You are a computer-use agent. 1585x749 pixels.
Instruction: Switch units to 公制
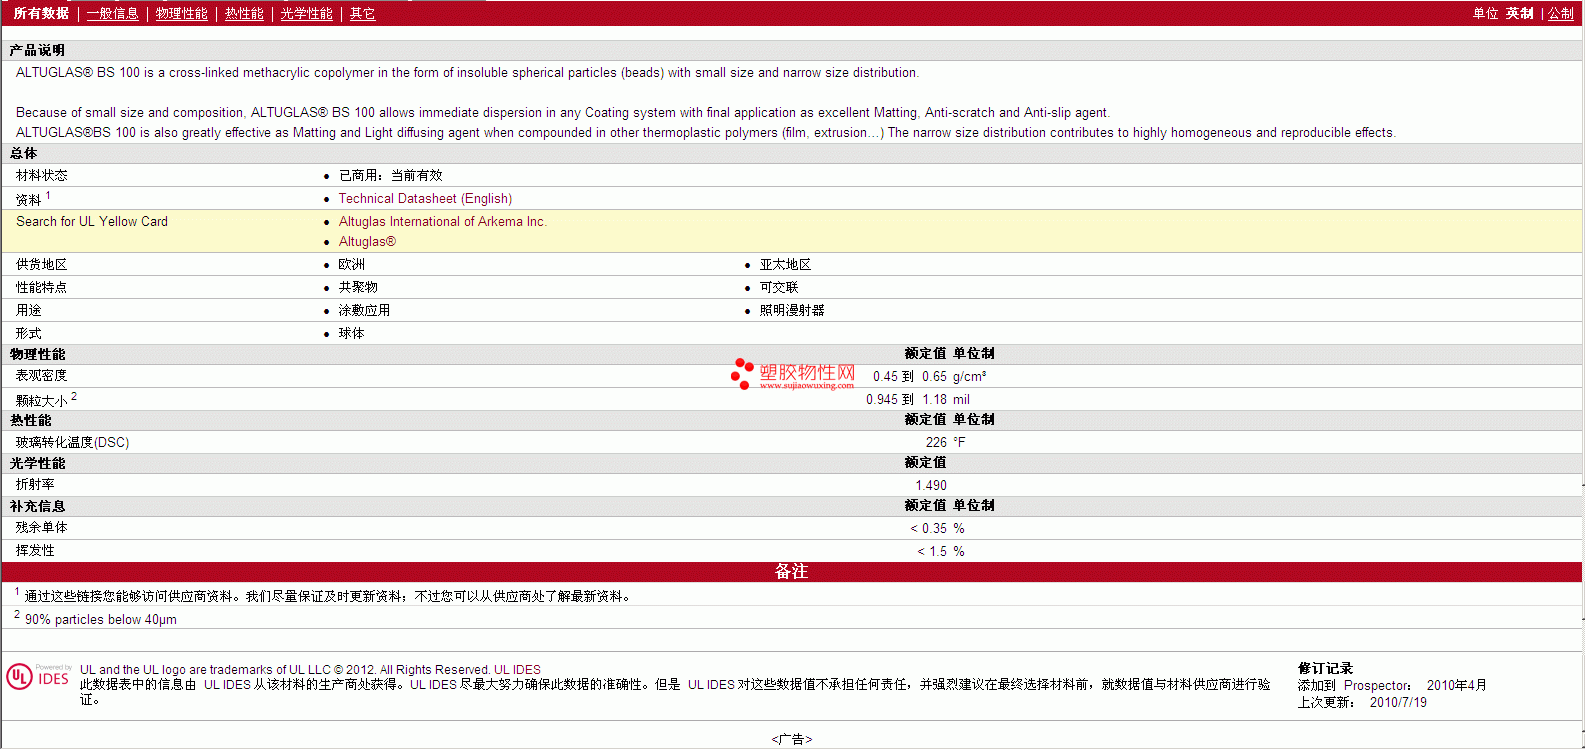click(1561, 13)
